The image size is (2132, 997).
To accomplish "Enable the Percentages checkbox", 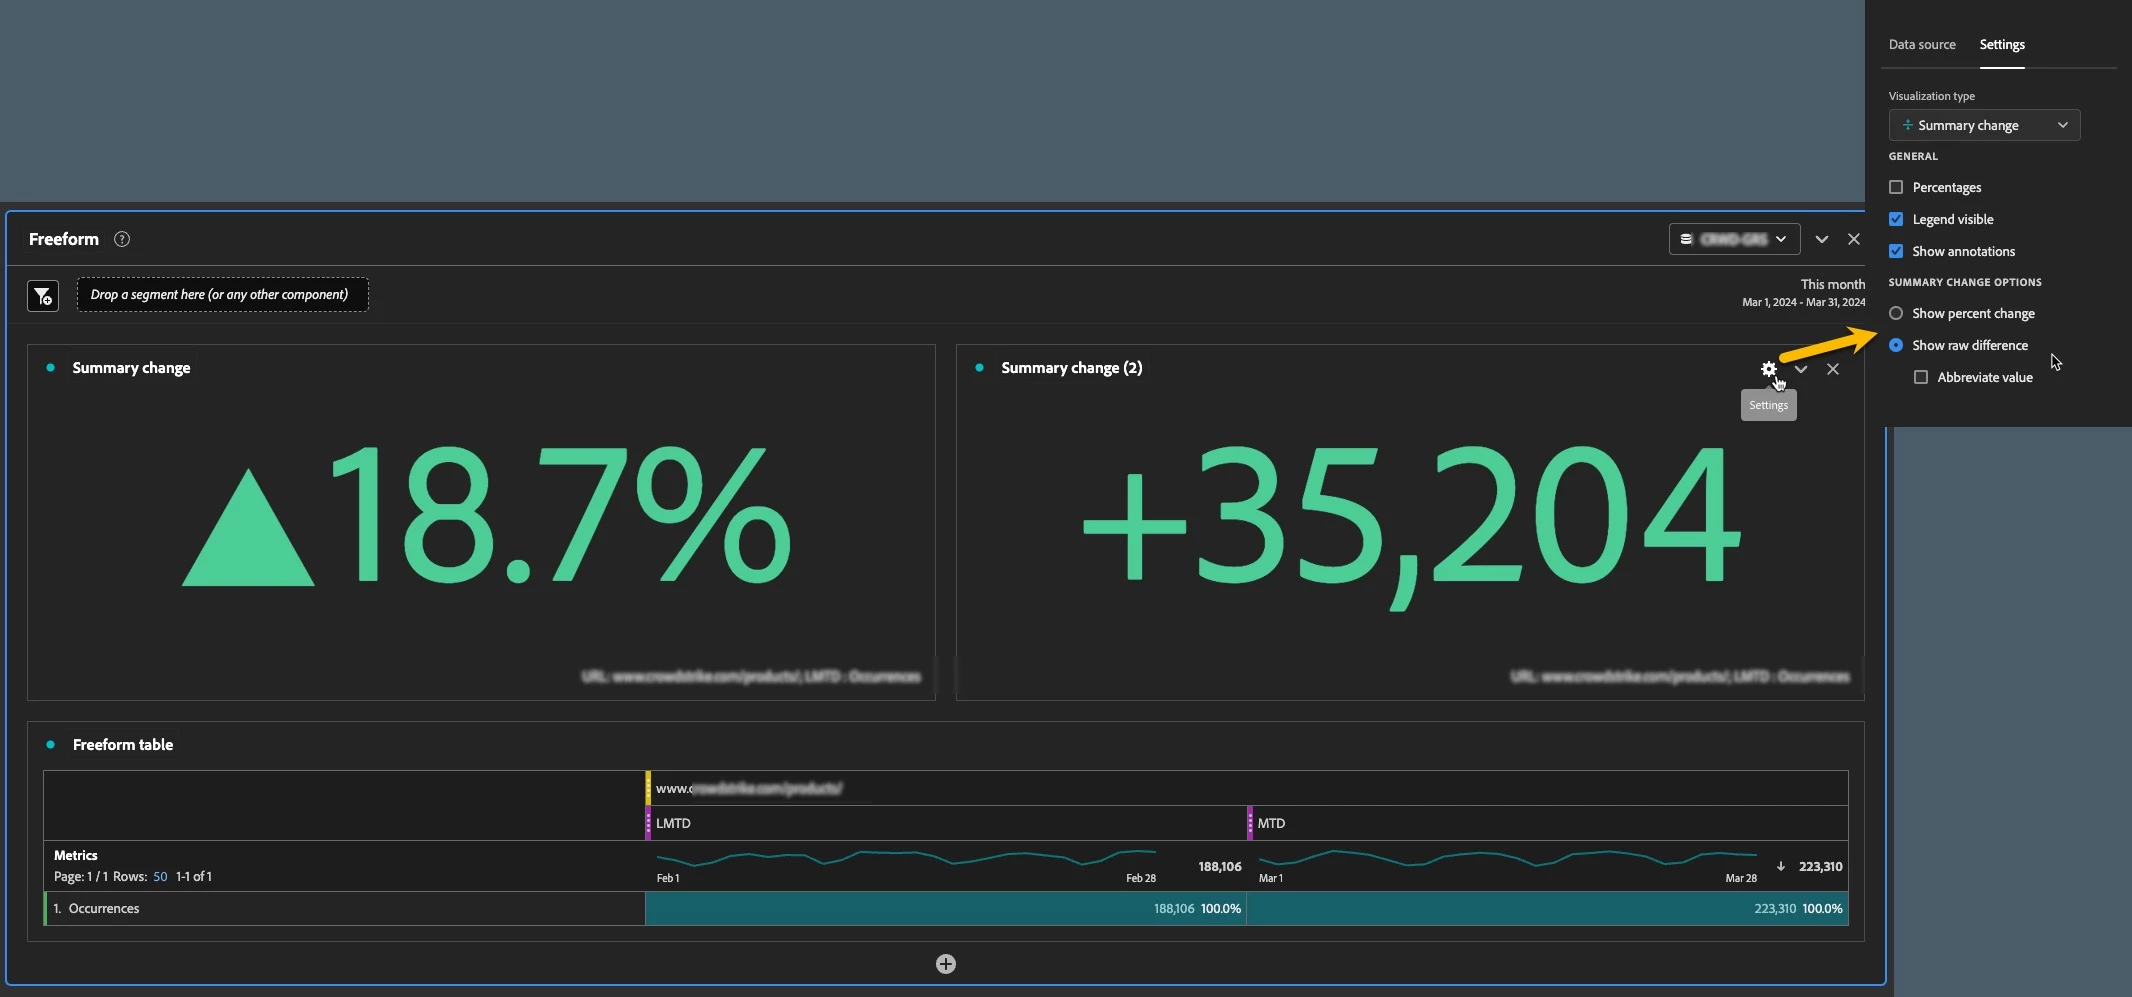I will click(x=1896, y=187).
